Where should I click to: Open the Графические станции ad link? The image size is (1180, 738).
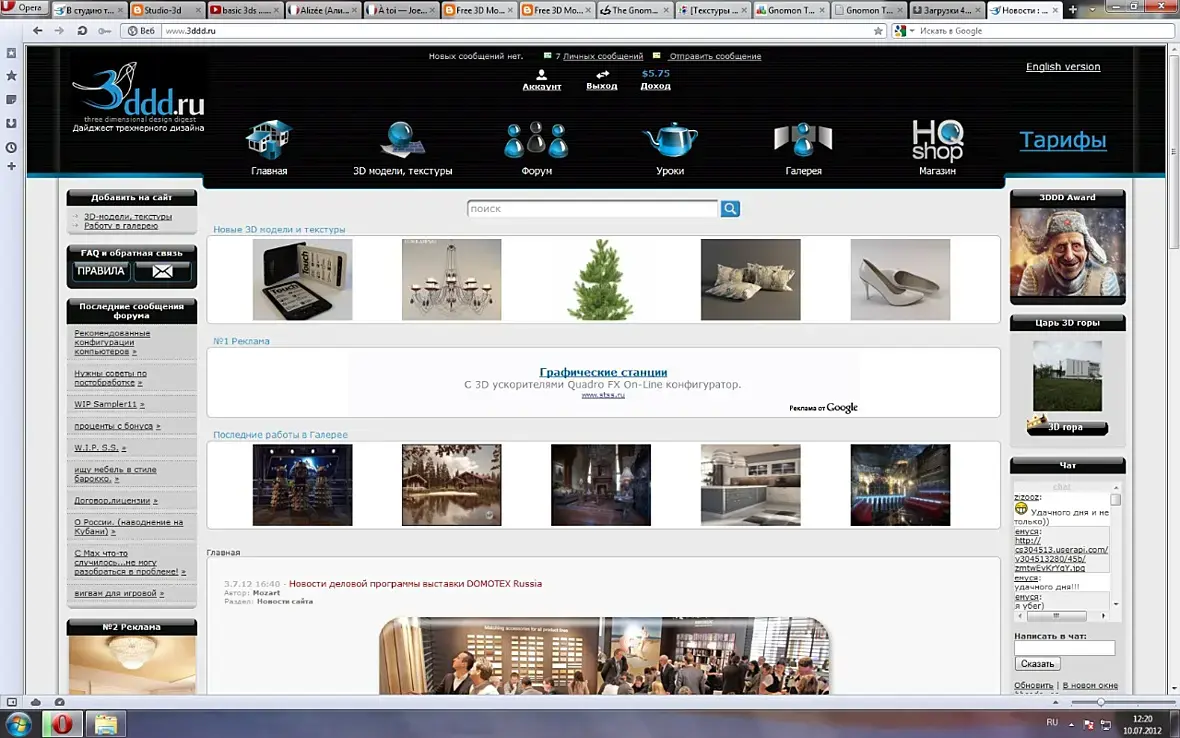(603, 372)
